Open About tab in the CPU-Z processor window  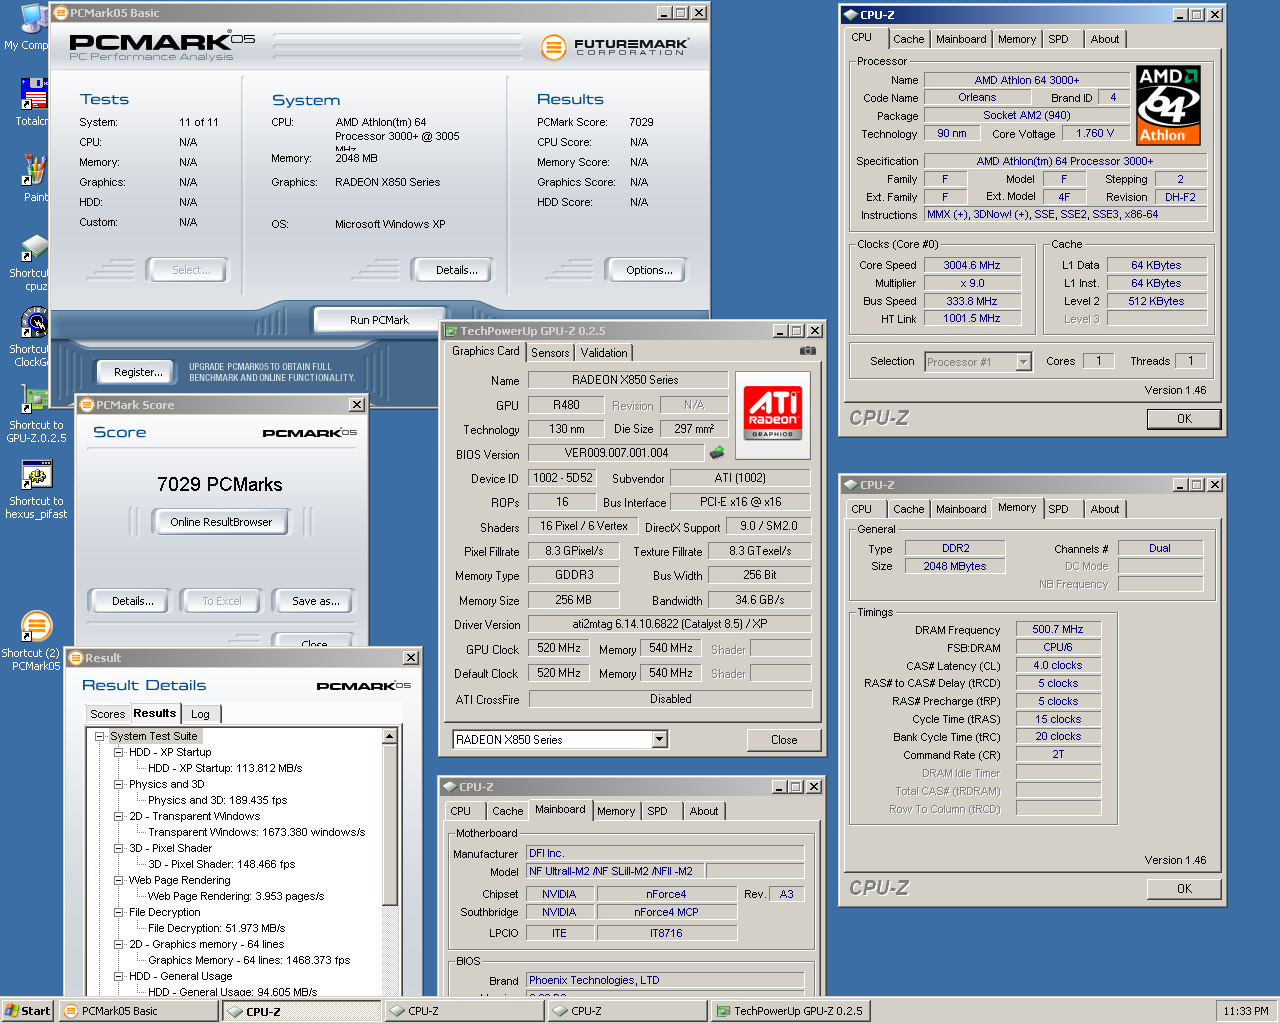coord(1104,39)
